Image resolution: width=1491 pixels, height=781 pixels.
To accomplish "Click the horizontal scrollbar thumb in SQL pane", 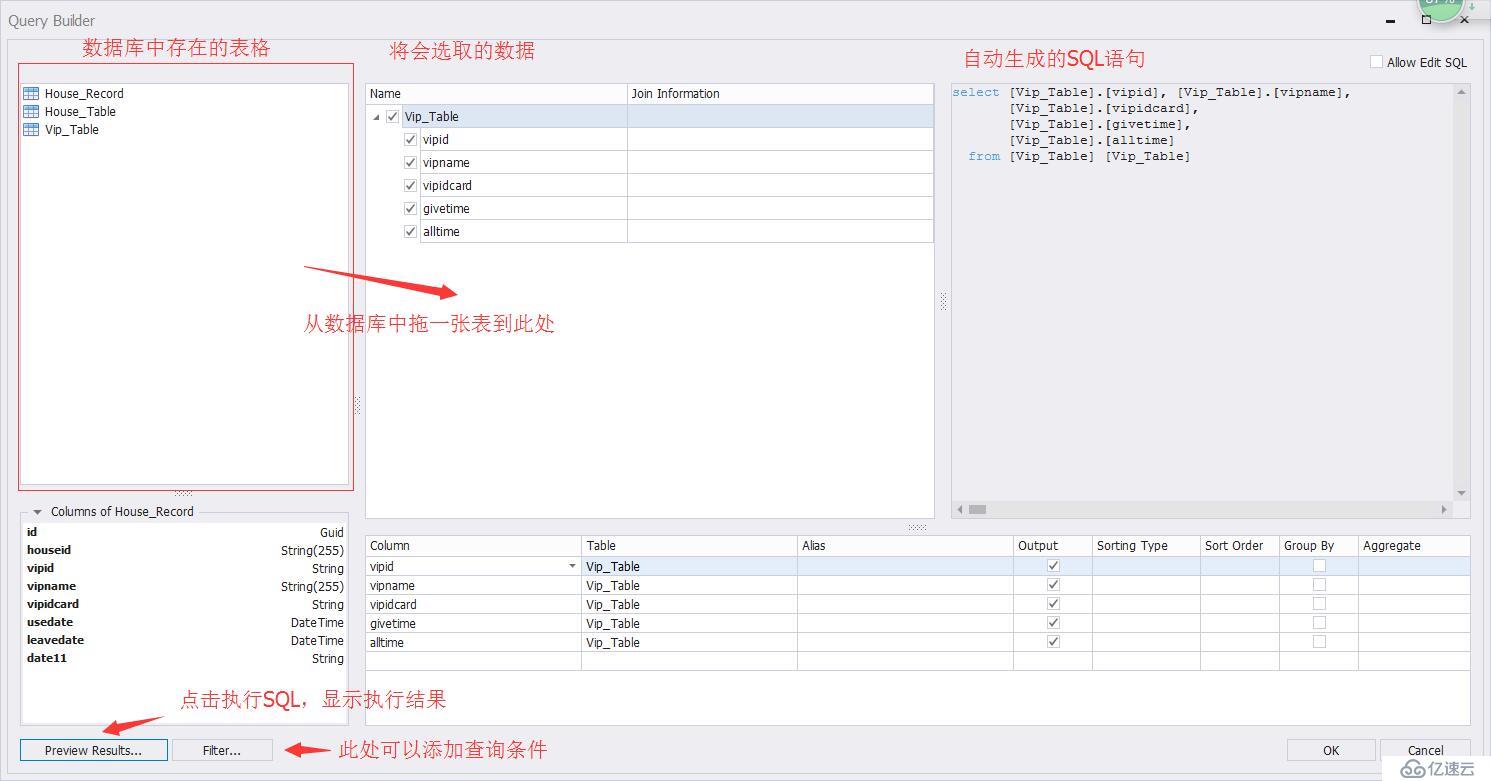I will pos(977,509).
